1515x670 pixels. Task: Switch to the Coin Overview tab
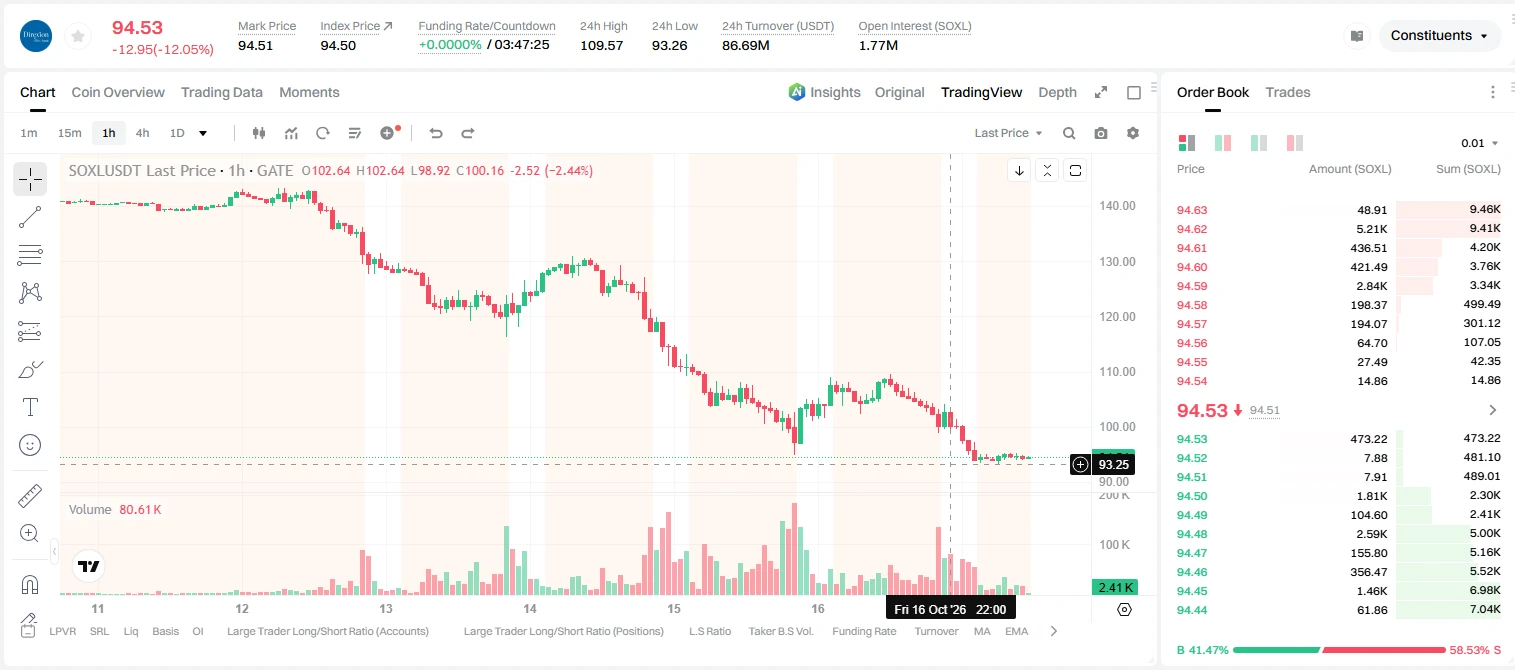pyautogui.click(x=118, y=92)
